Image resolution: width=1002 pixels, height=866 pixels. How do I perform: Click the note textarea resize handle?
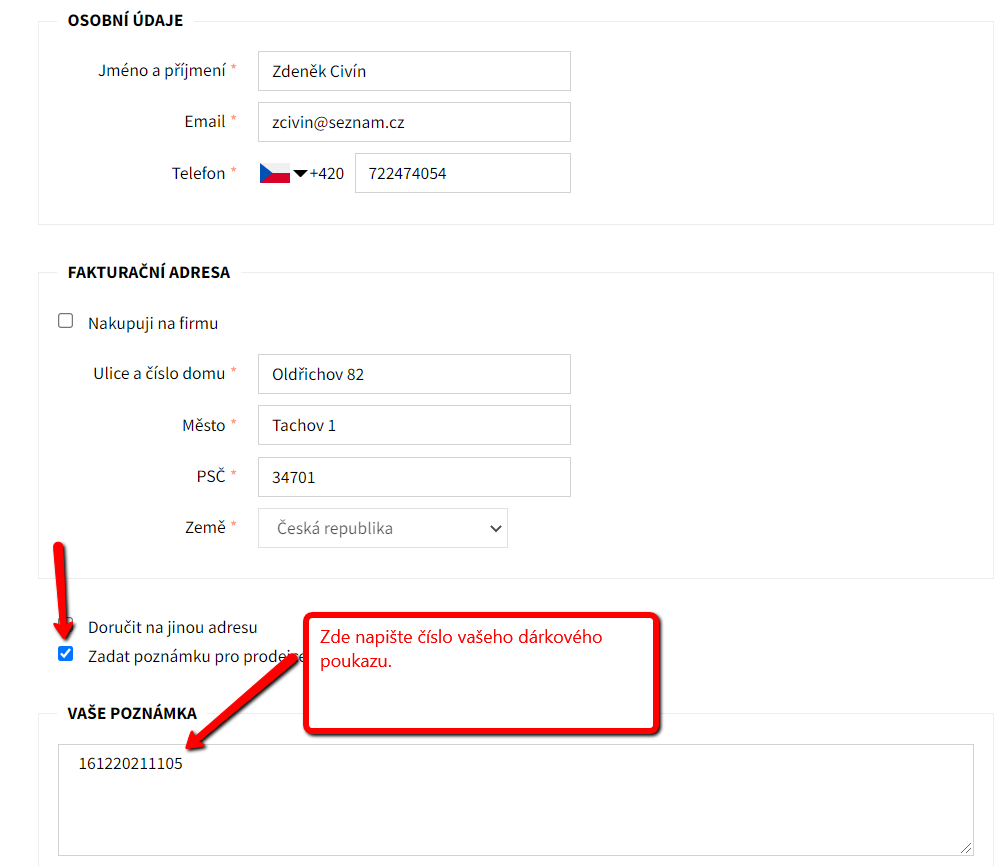965,847
